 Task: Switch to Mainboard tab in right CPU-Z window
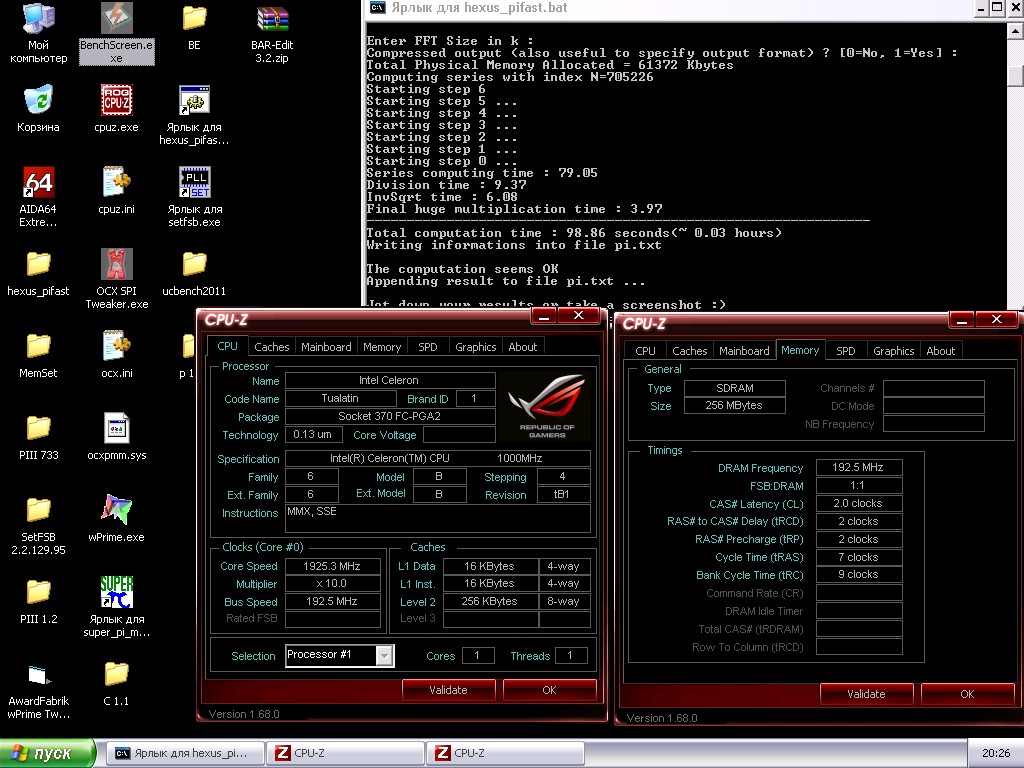pos(744,351)
